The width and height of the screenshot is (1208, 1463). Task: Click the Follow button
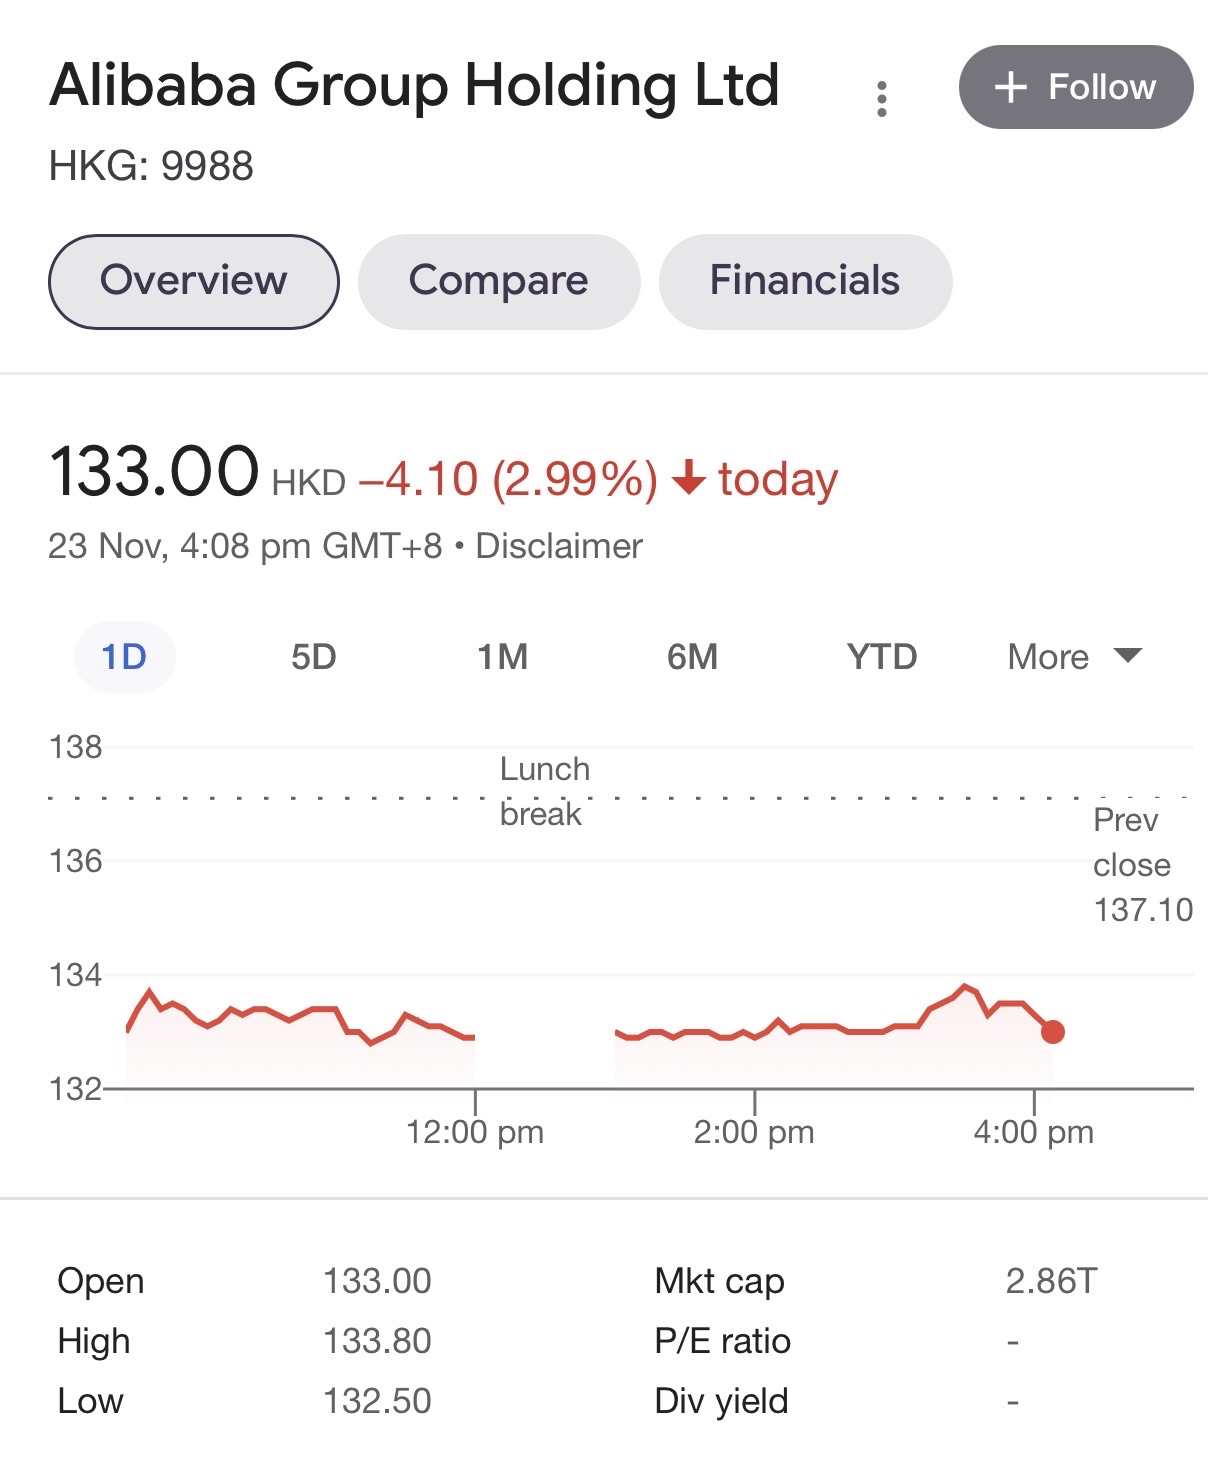tap(1075, 87)
